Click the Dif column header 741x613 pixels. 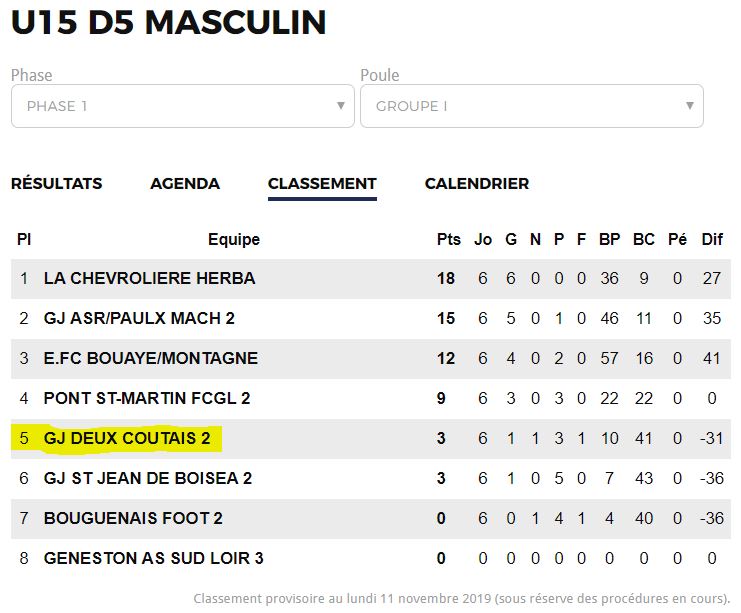point(712,240)
